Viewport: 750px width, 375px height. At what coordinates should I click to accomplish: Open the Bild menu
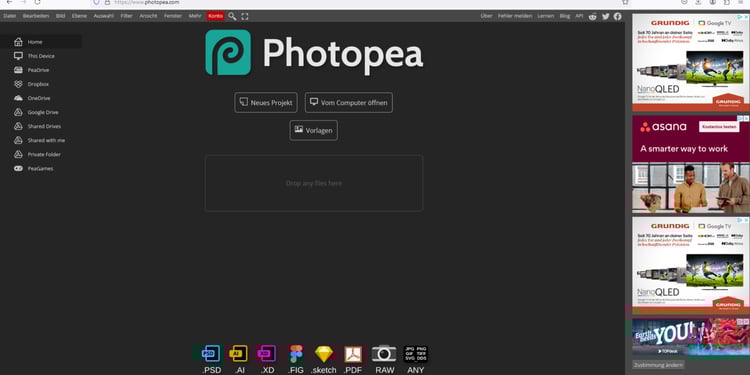point(60,16)
